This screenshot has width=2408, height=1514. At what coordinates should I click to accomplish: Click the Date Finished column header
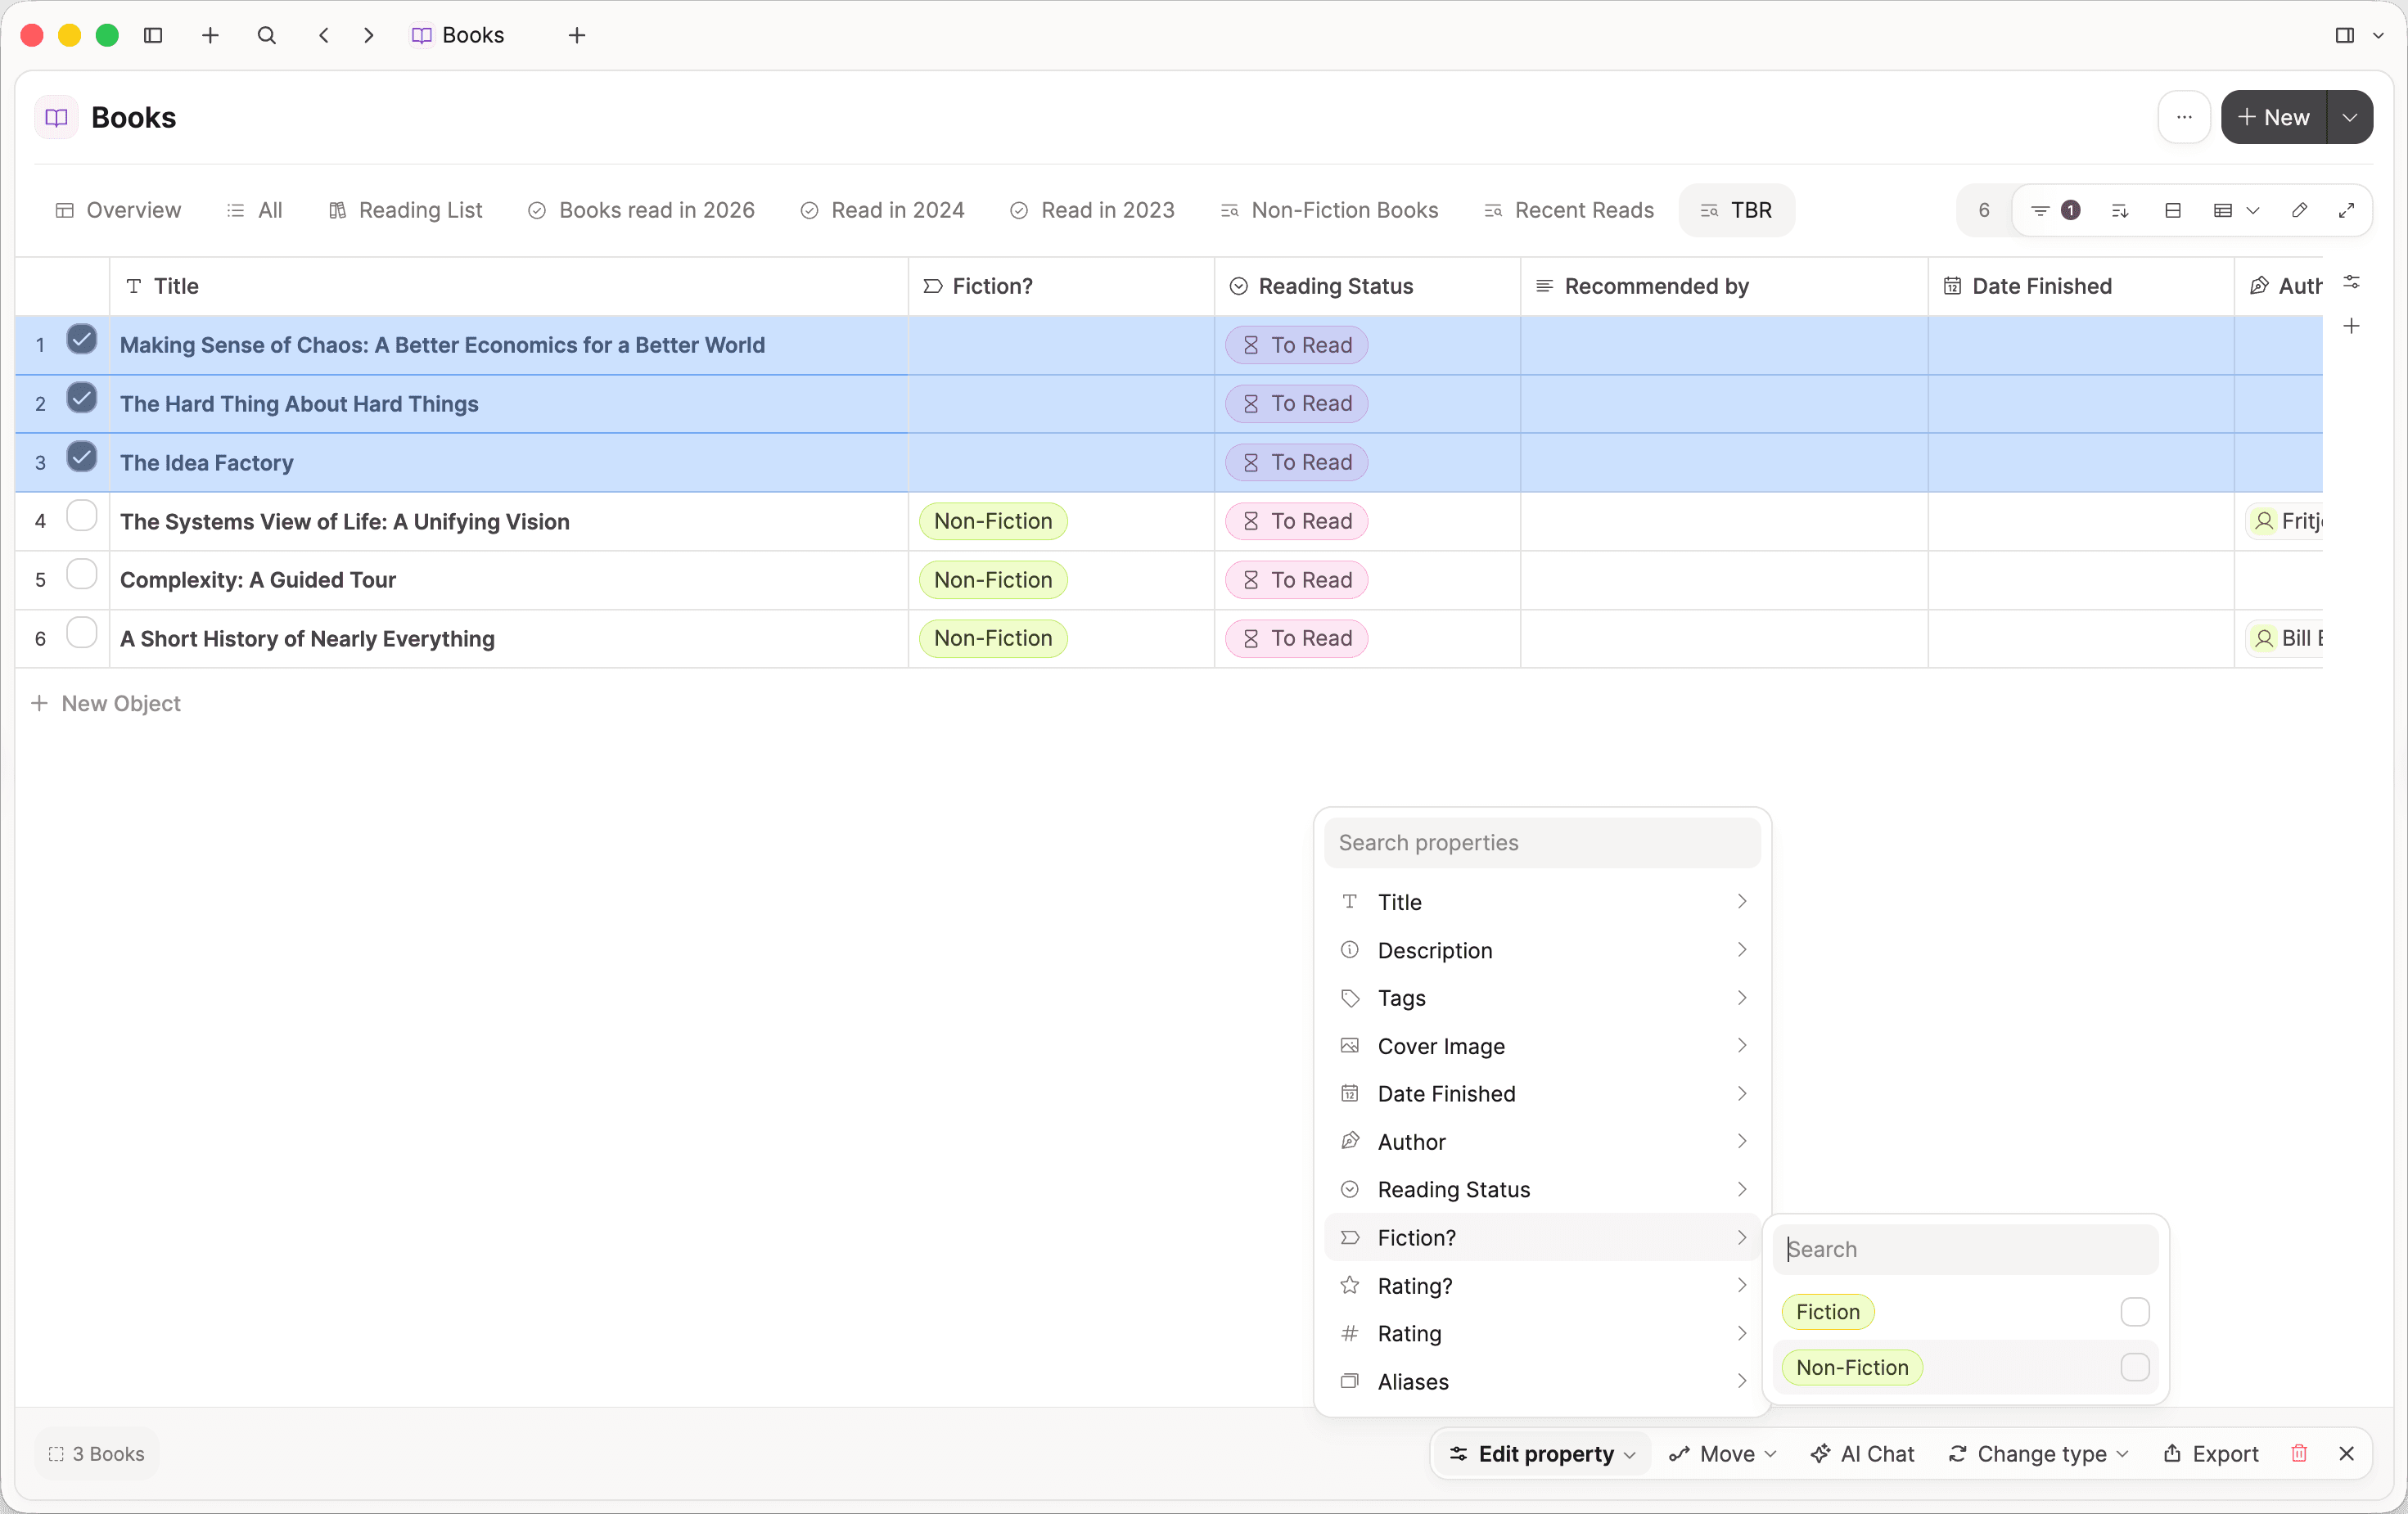(x=2080, y=286)
